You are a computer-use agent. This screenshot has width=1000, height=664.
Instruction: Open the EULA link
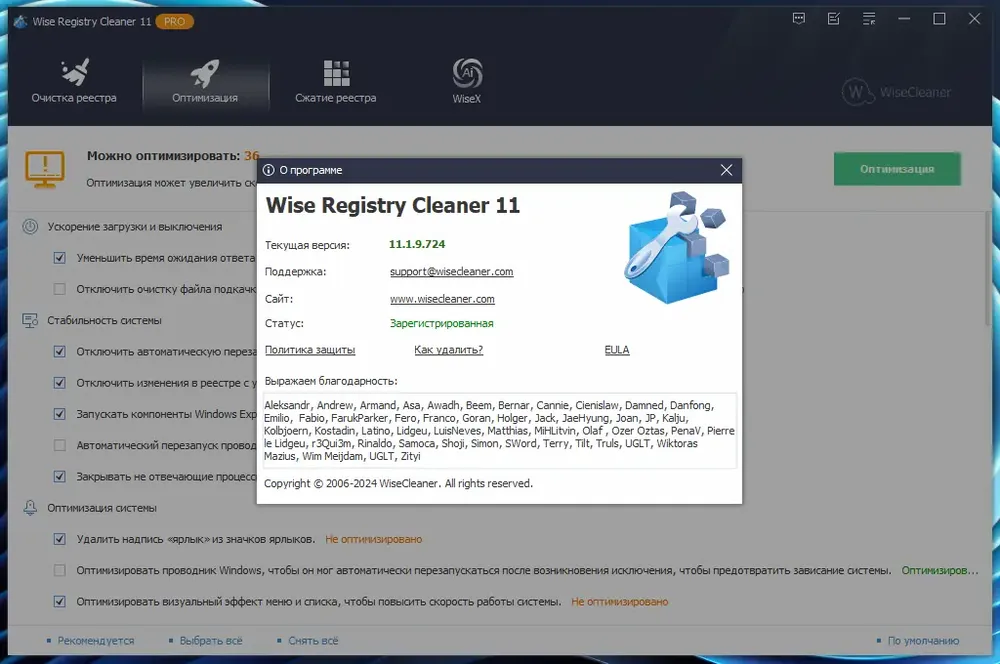click(617, 350)
